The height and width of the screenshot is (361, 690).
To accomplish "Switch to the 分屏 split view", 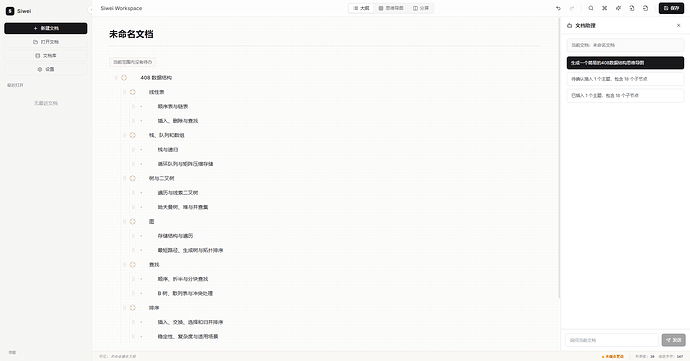I will 421,8.
